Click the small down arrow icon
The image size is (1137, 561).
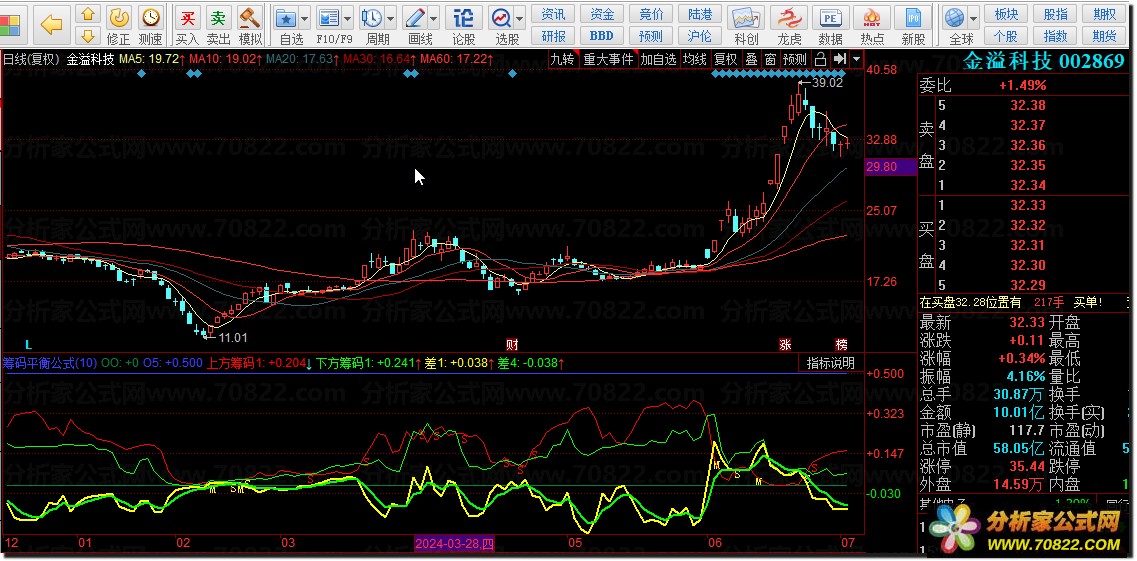pyautogui.click(x=88, y=34)
